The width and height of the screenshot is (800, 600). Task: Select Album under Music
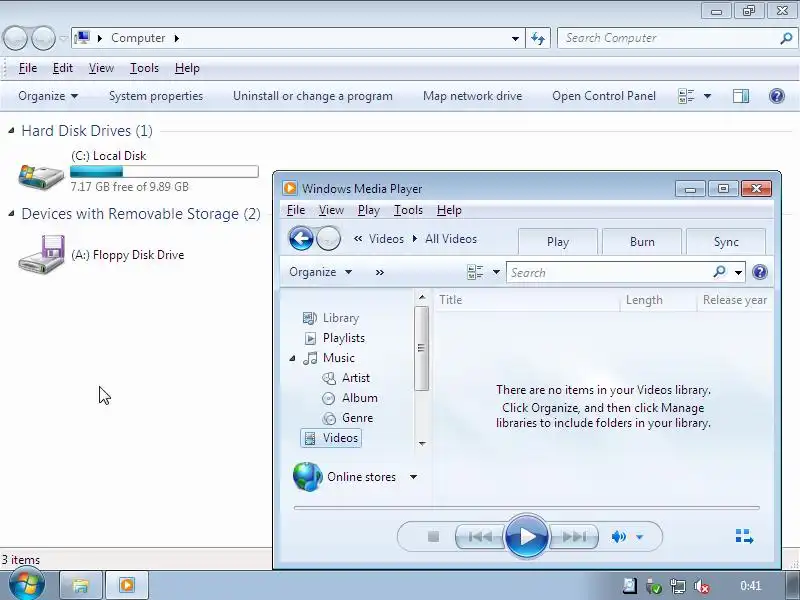350,398
